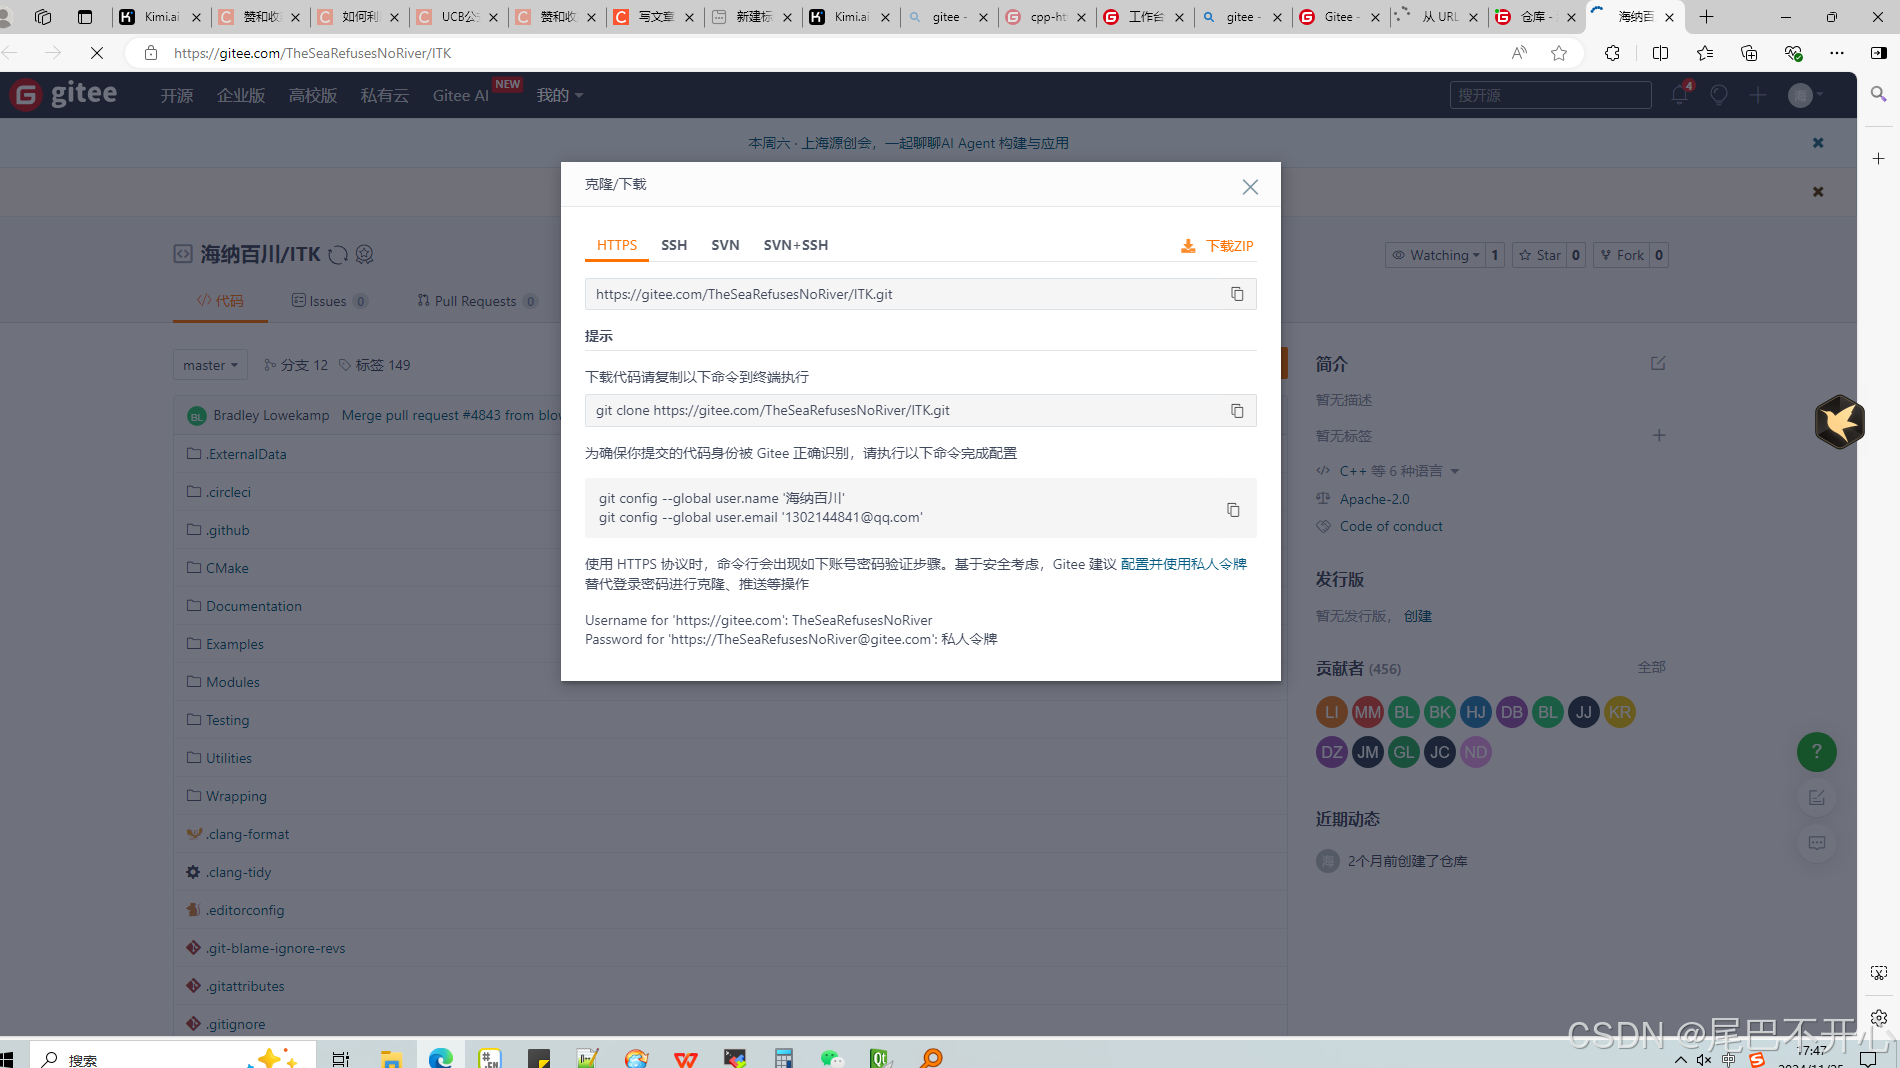View the 标签 149 tags link
The width and height of the screenshot is (1900, 1068).
[374, 365]
